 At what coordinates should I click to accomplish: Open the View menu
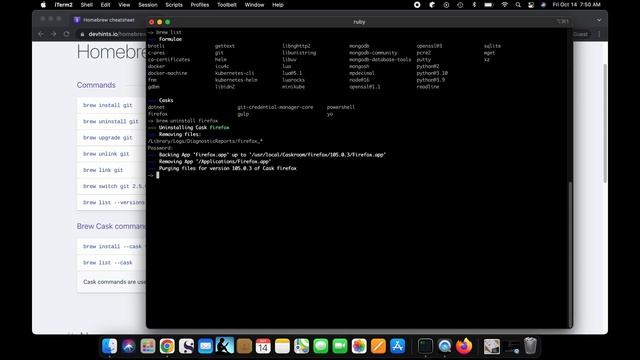tap(124, 5)
